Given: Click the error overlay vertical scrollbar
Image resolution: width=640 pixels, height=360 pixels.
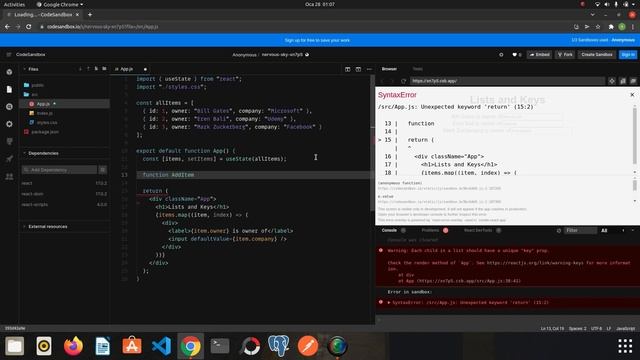Looking at the screenshot, I should (x=635, y=135).
